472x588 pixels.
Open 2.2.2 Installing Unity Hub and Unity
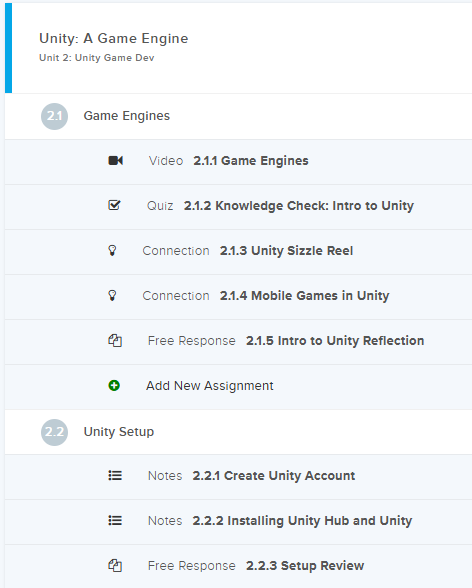302,521
